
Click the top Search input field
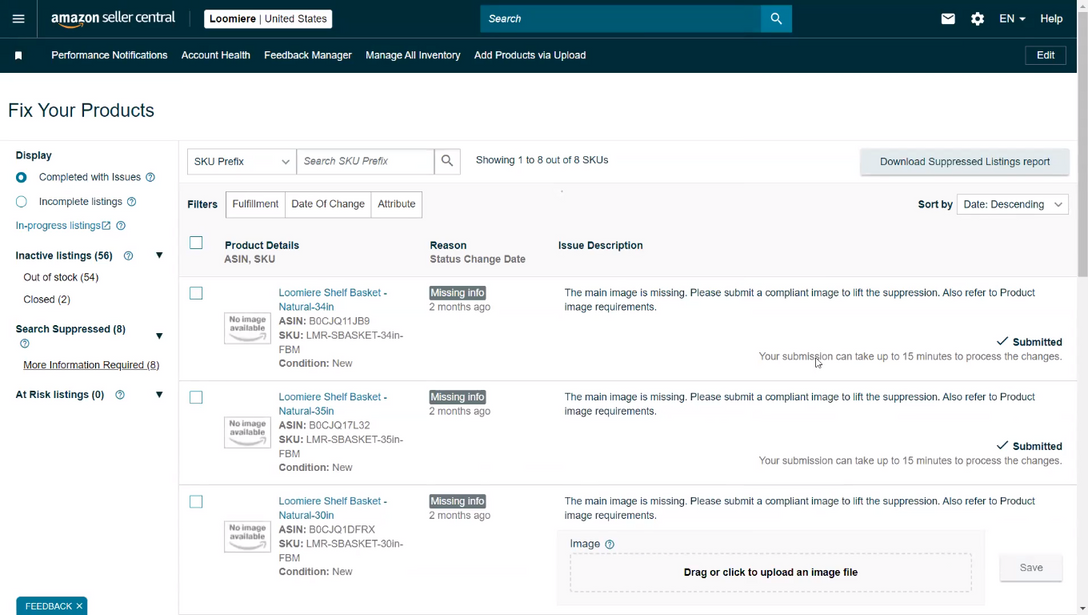click(620, 19)
